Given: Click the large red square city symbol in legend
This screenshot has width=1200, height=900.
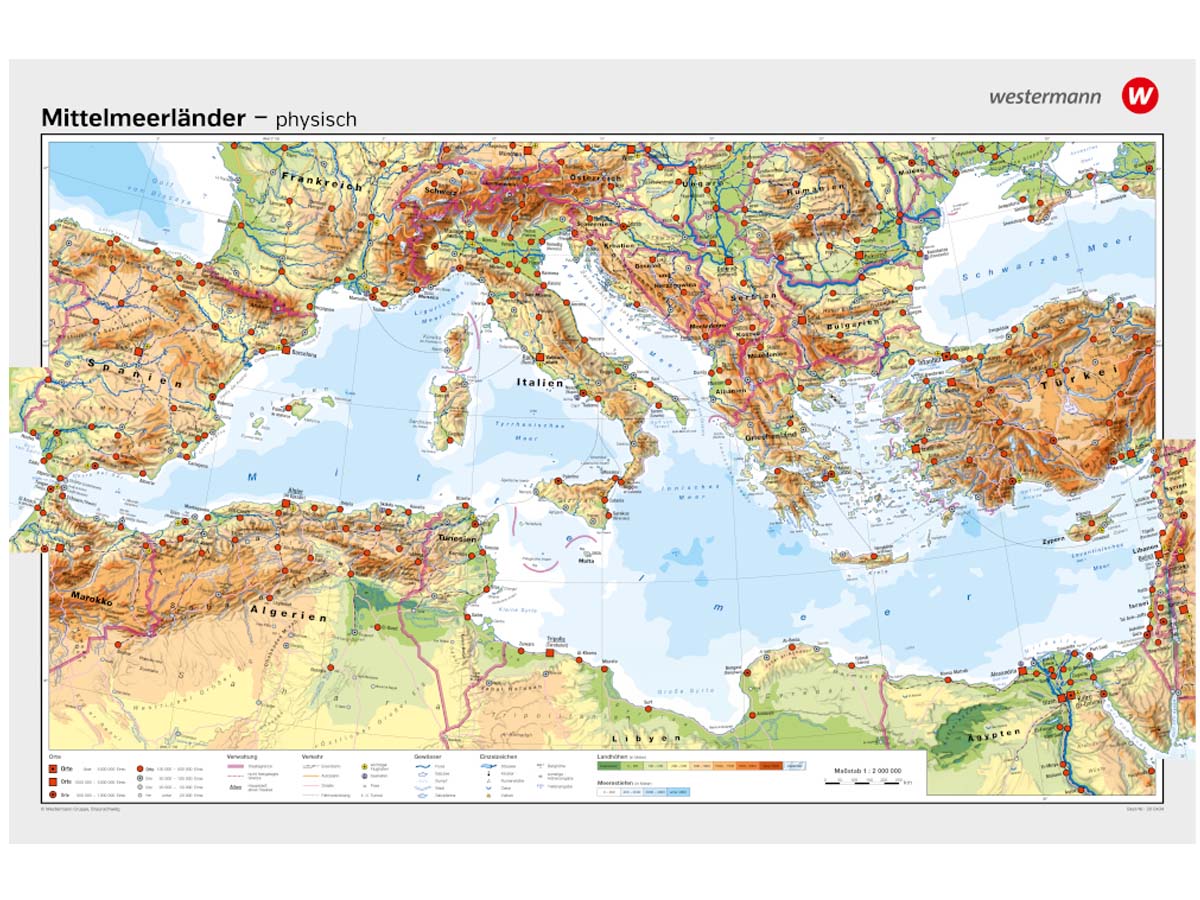Looking at the screenshot, I should pyautogui.click(x=52, y=770).
